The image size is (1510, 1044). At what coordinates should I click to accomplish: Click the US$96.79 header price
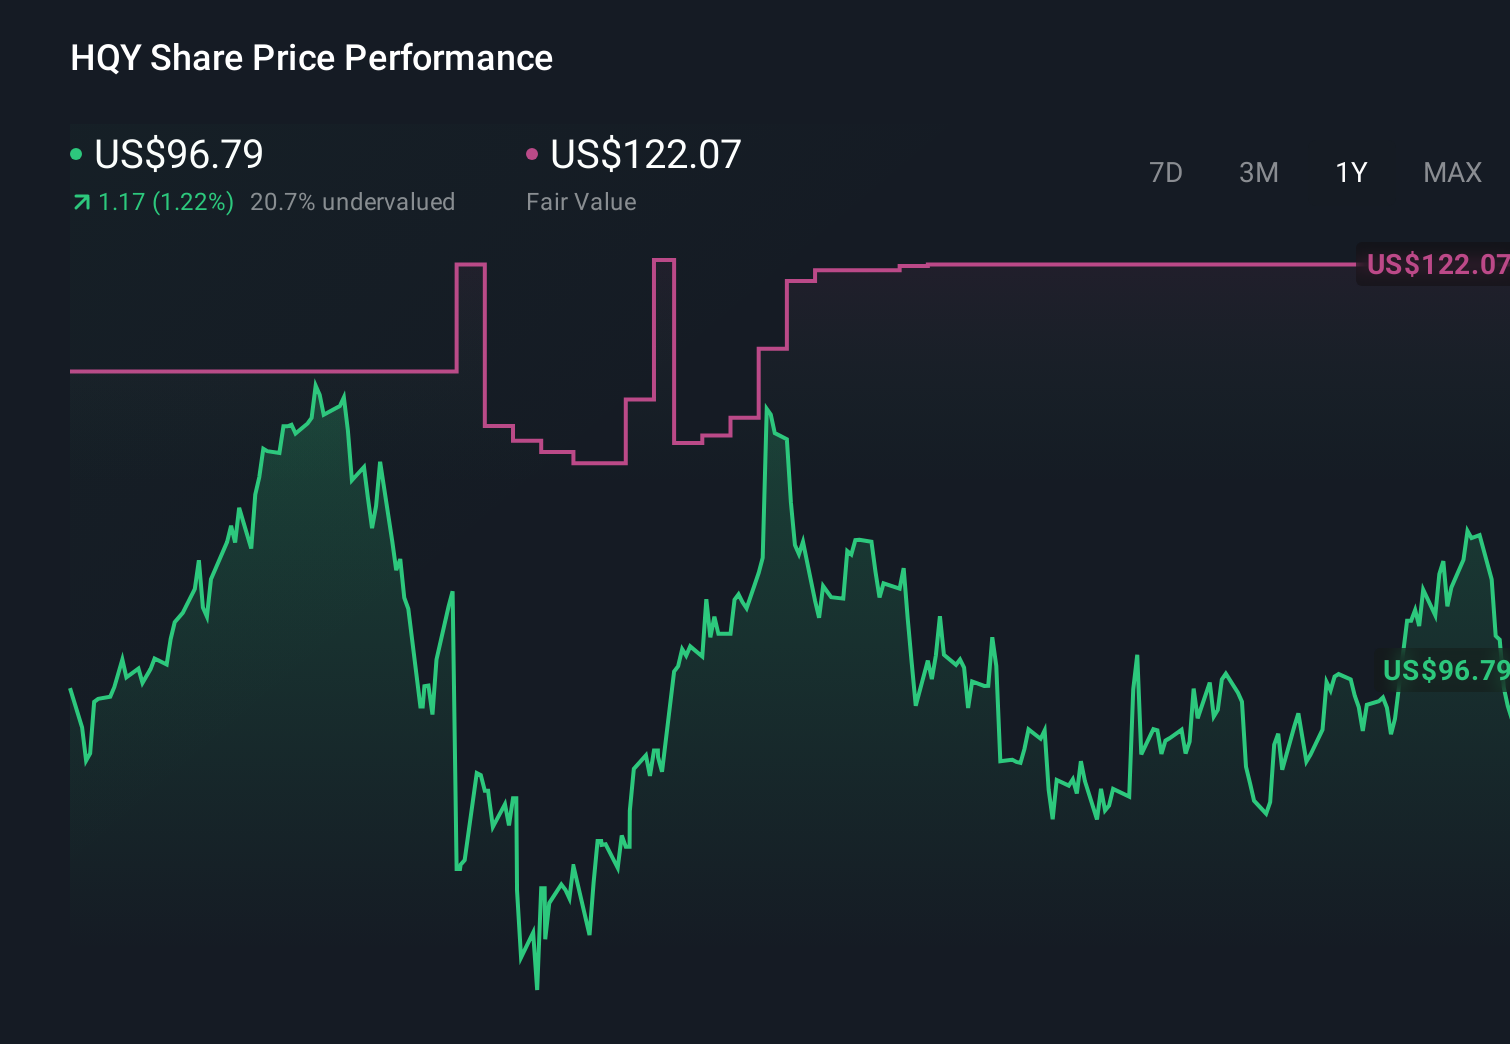tap(178, 155)
